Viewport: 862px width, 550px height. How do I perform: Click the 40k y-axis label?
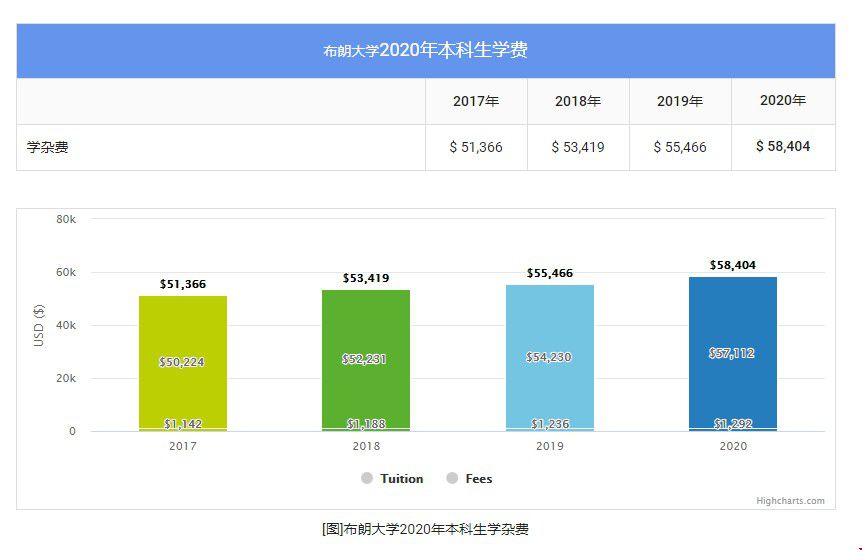pos(66,325)
